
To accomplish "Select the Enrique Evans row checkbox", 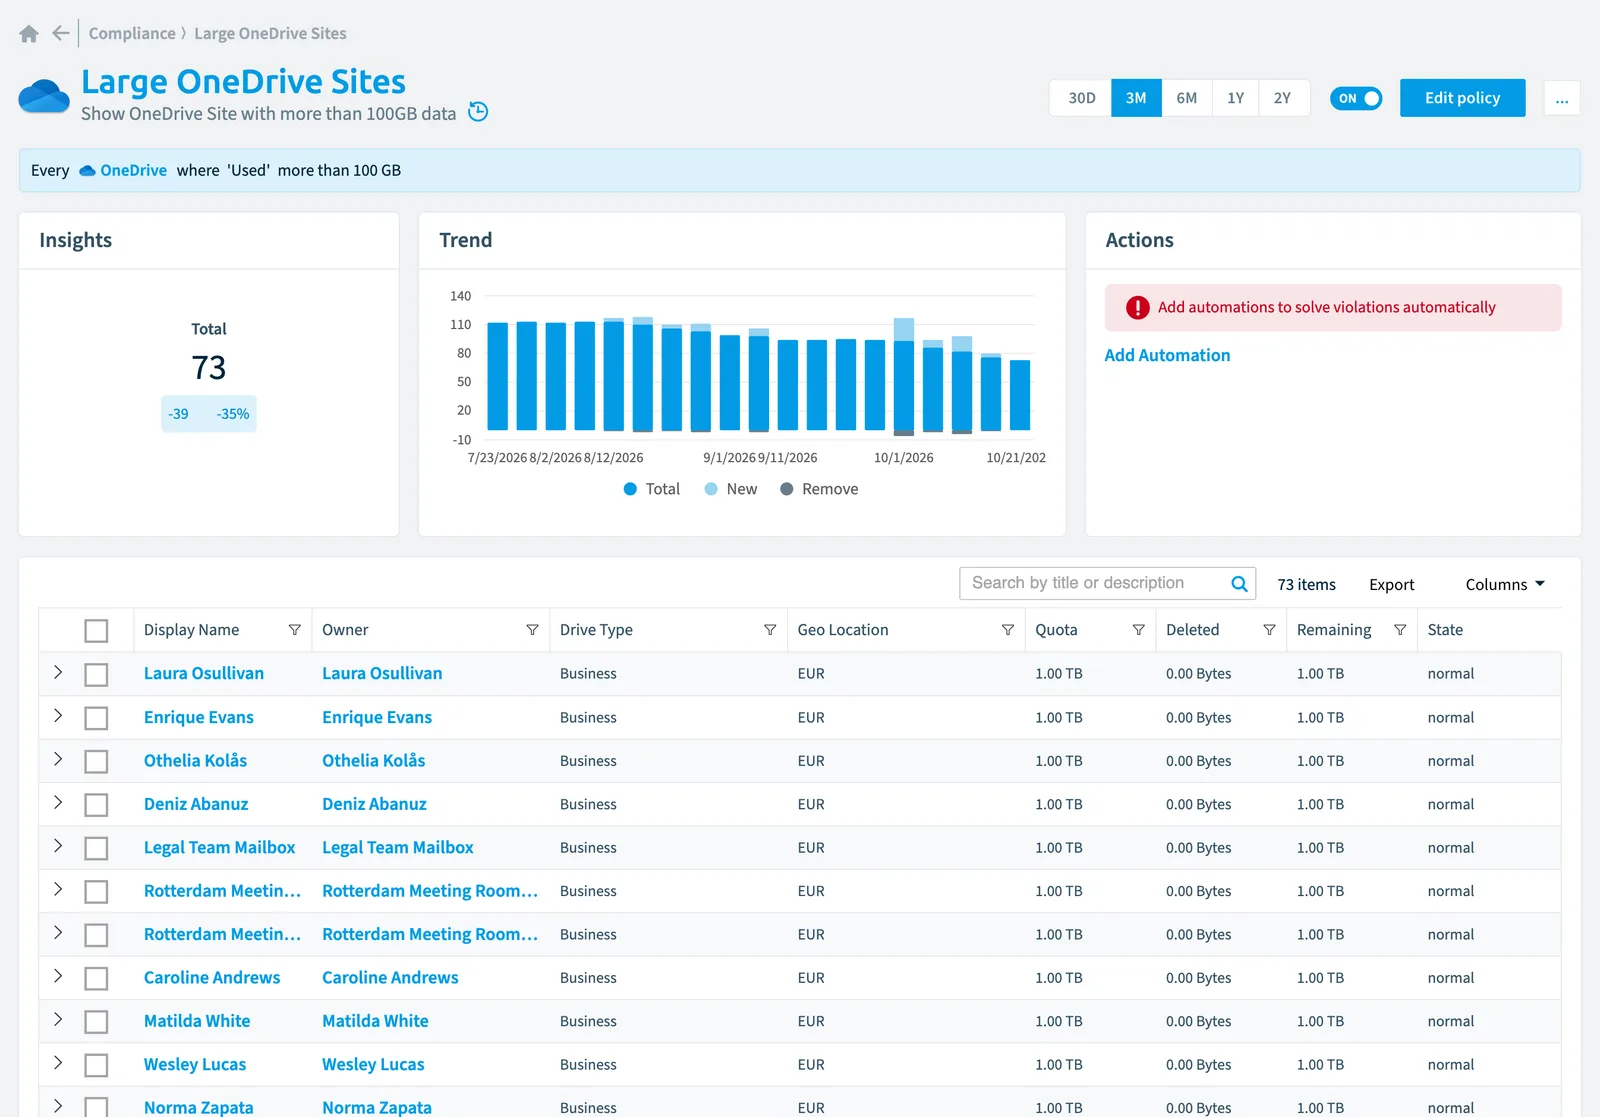I will tap(96, 718).
